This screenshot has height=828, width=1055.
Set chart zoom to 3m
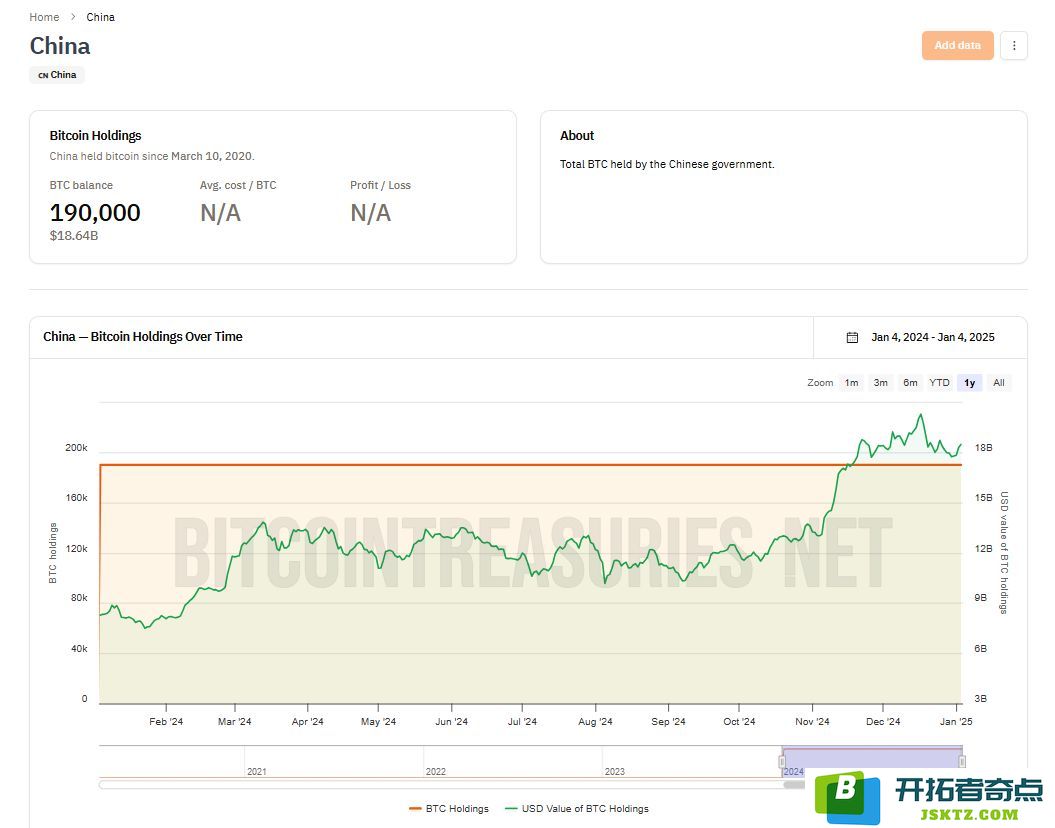(880, 383)
